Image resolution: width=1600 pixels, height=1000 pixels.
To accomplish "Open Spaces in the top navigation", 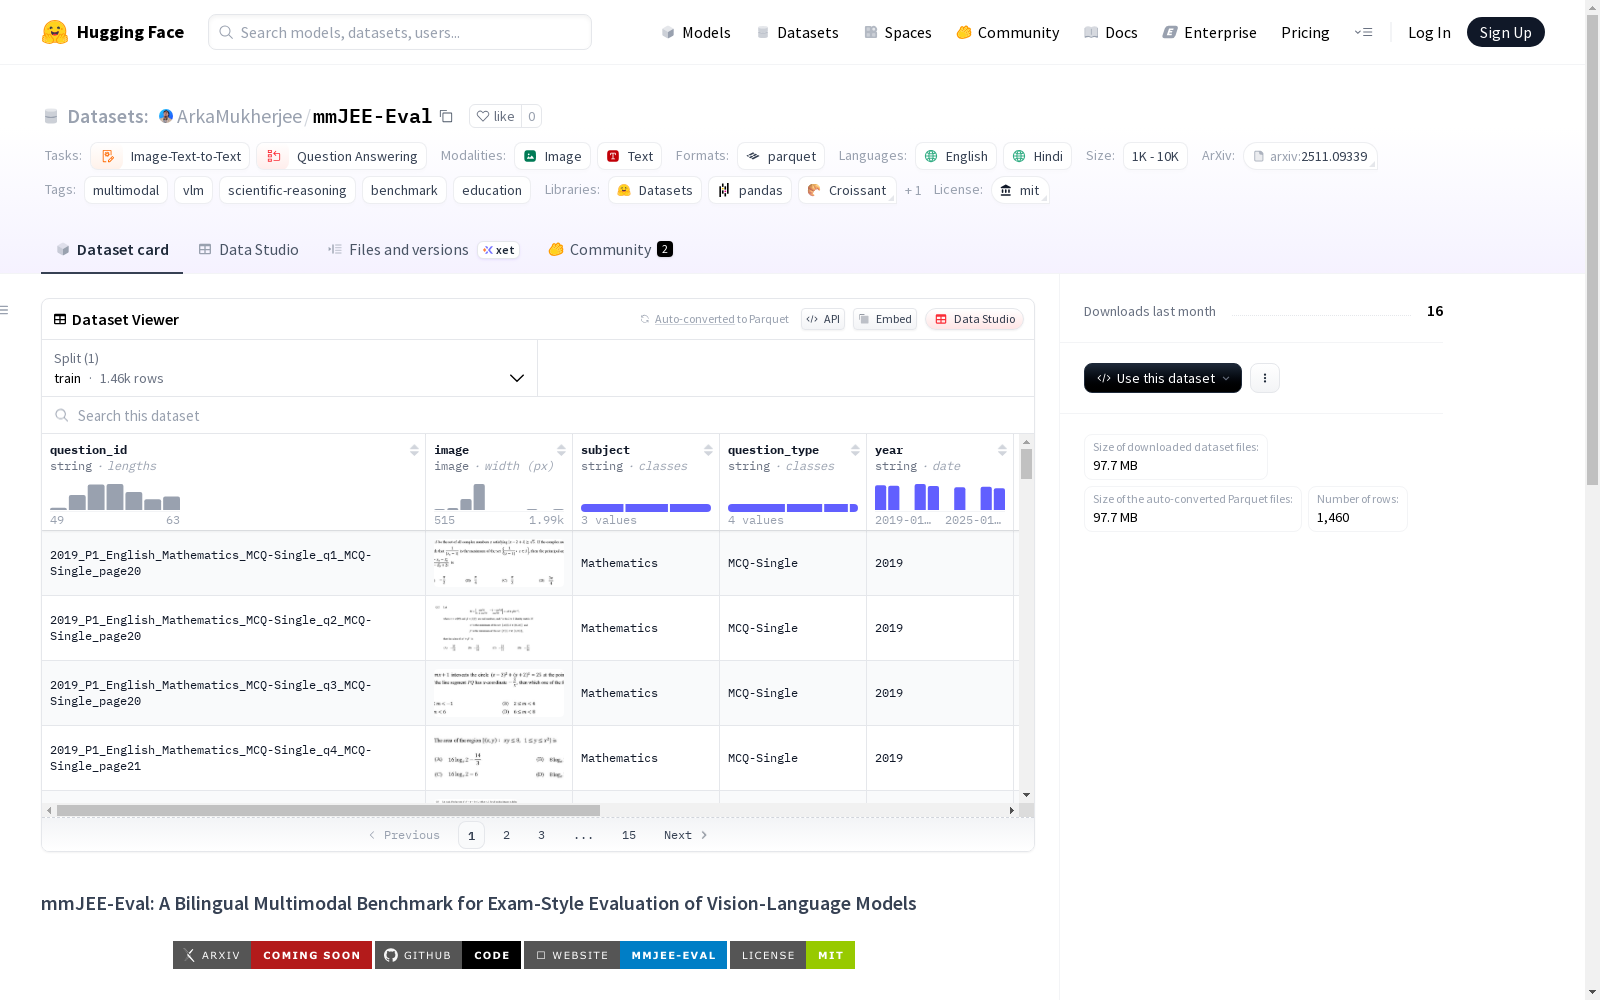I will (898, 32).
